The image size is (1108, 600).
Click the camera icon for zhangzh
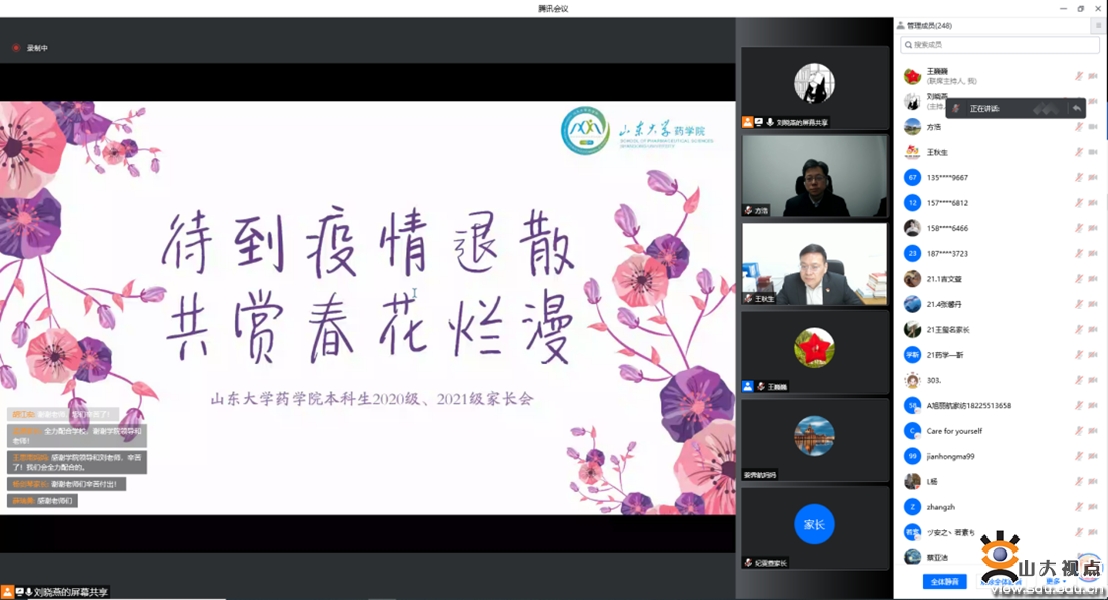1093,507
